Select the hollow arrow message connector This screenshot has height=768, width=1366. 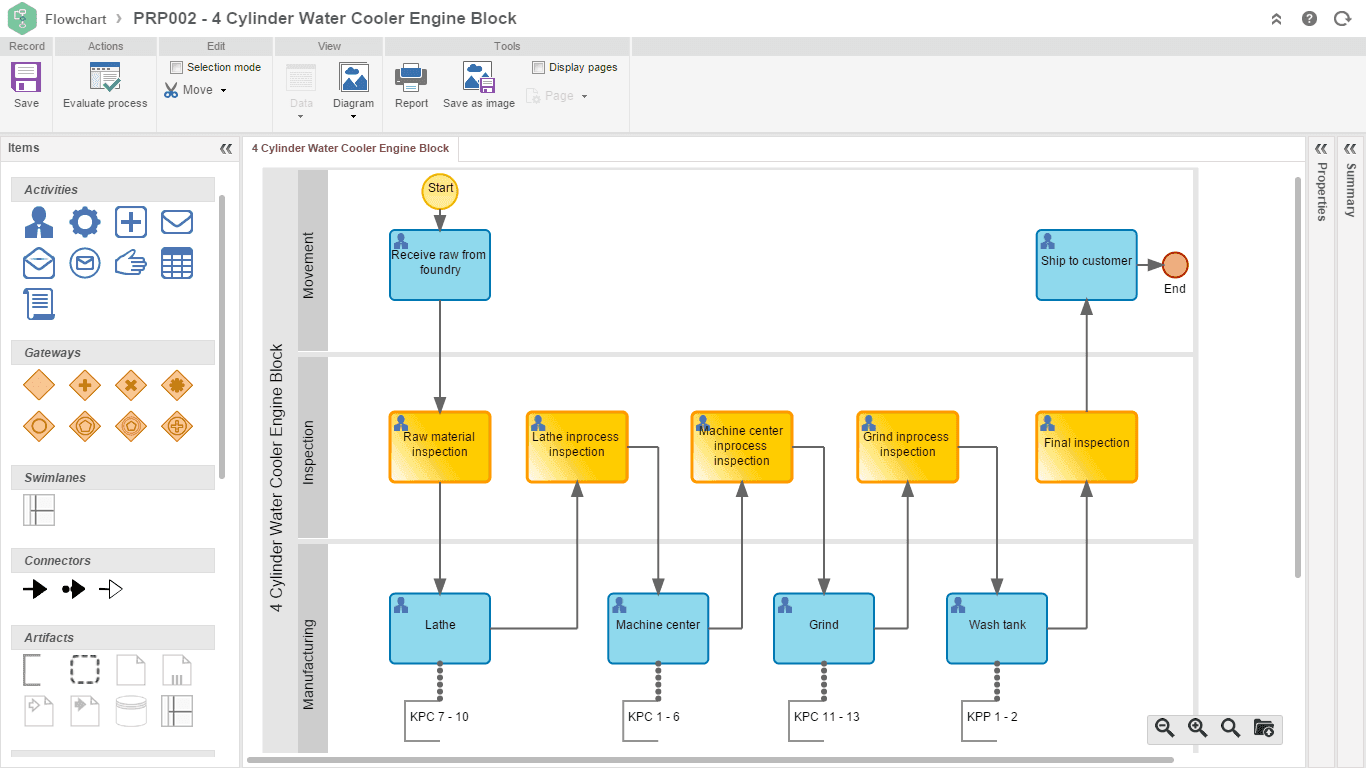click(x=111, y=589)
